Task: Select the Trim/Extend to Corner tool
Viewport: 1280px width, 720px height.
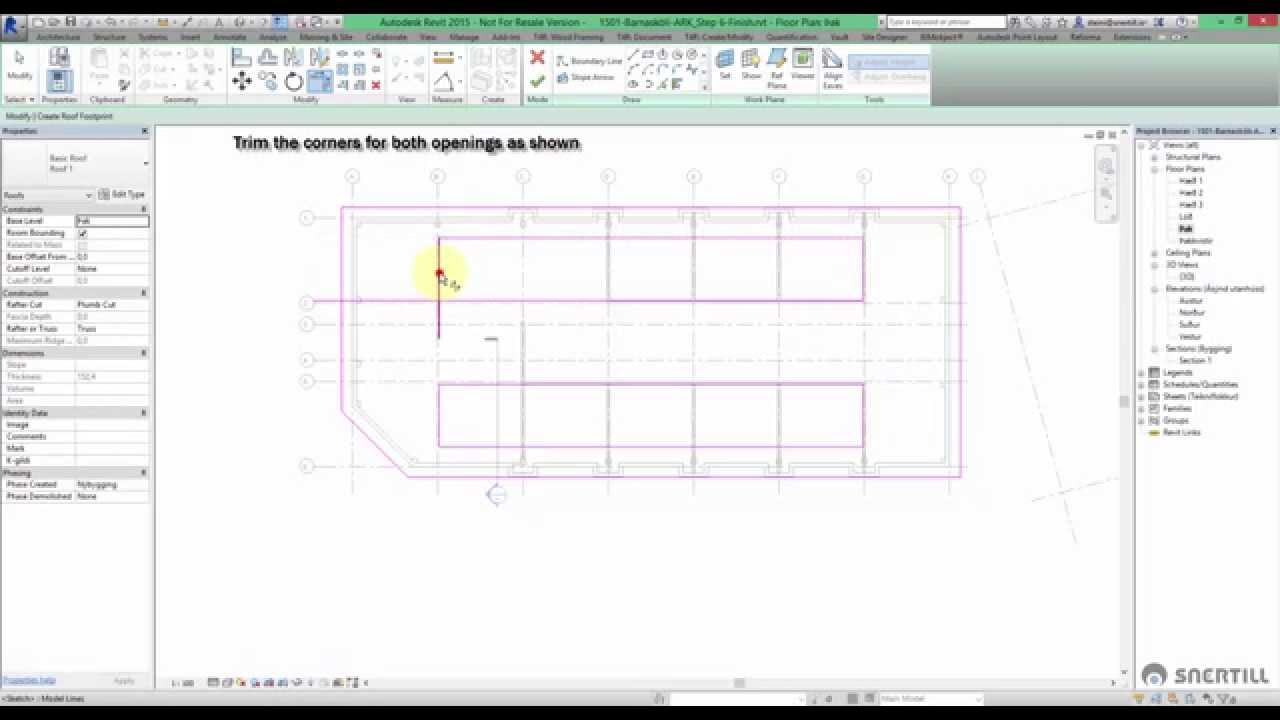Action: 319,82
